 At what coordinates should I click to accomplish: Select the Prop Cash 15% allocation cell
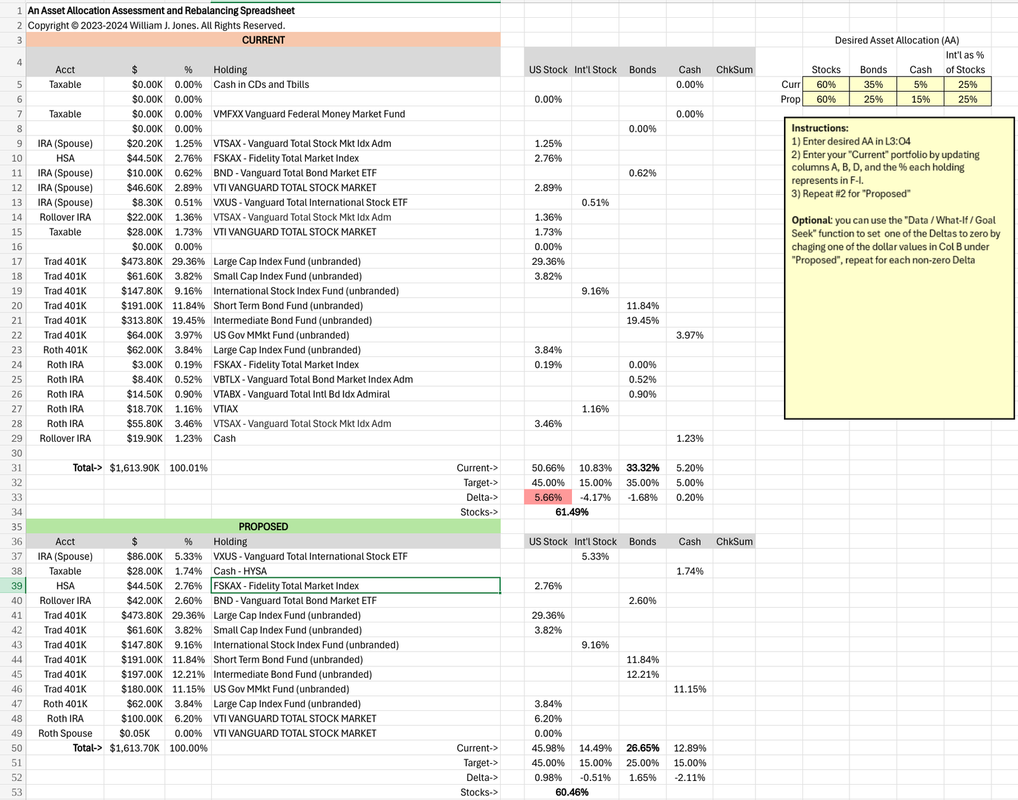coord(921,99)
